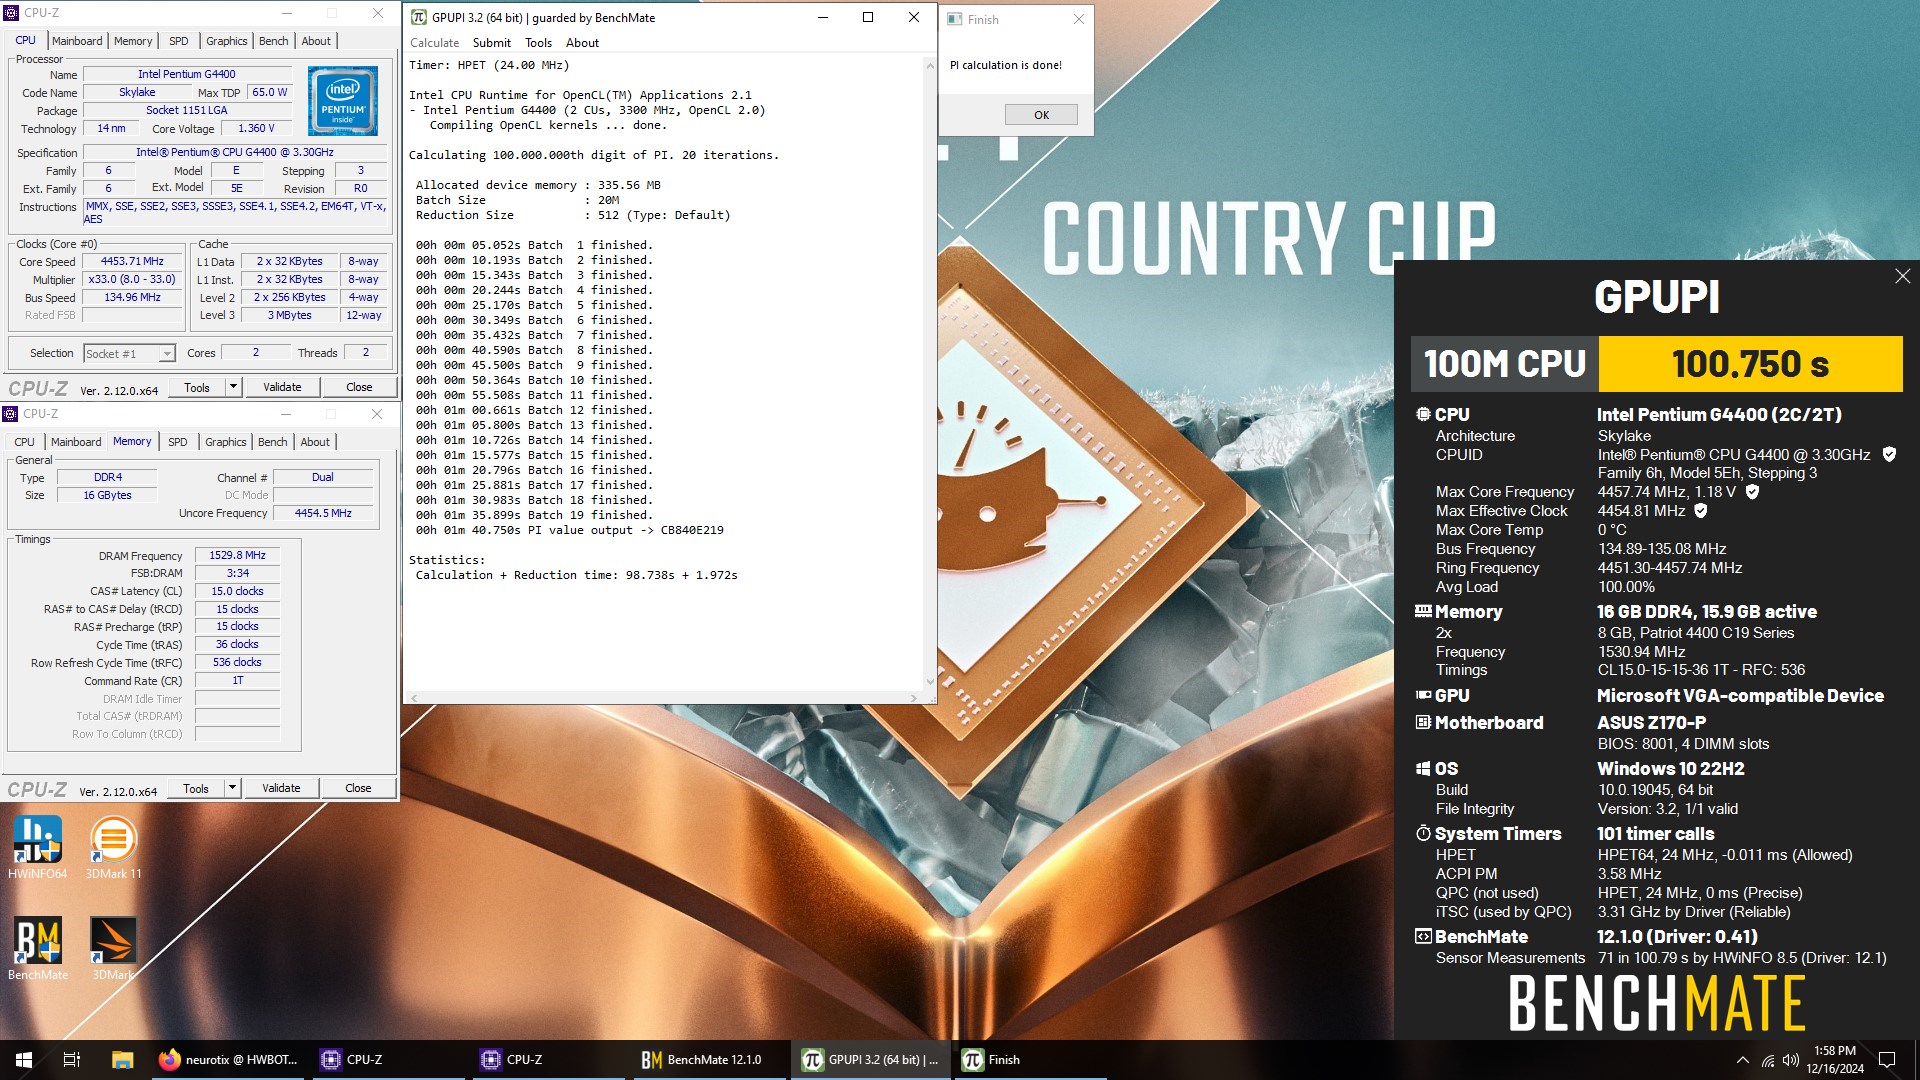This screenshot has height=1080, width=1920.
Task: Open Windows Start menu
Action: click(24, 1060)
